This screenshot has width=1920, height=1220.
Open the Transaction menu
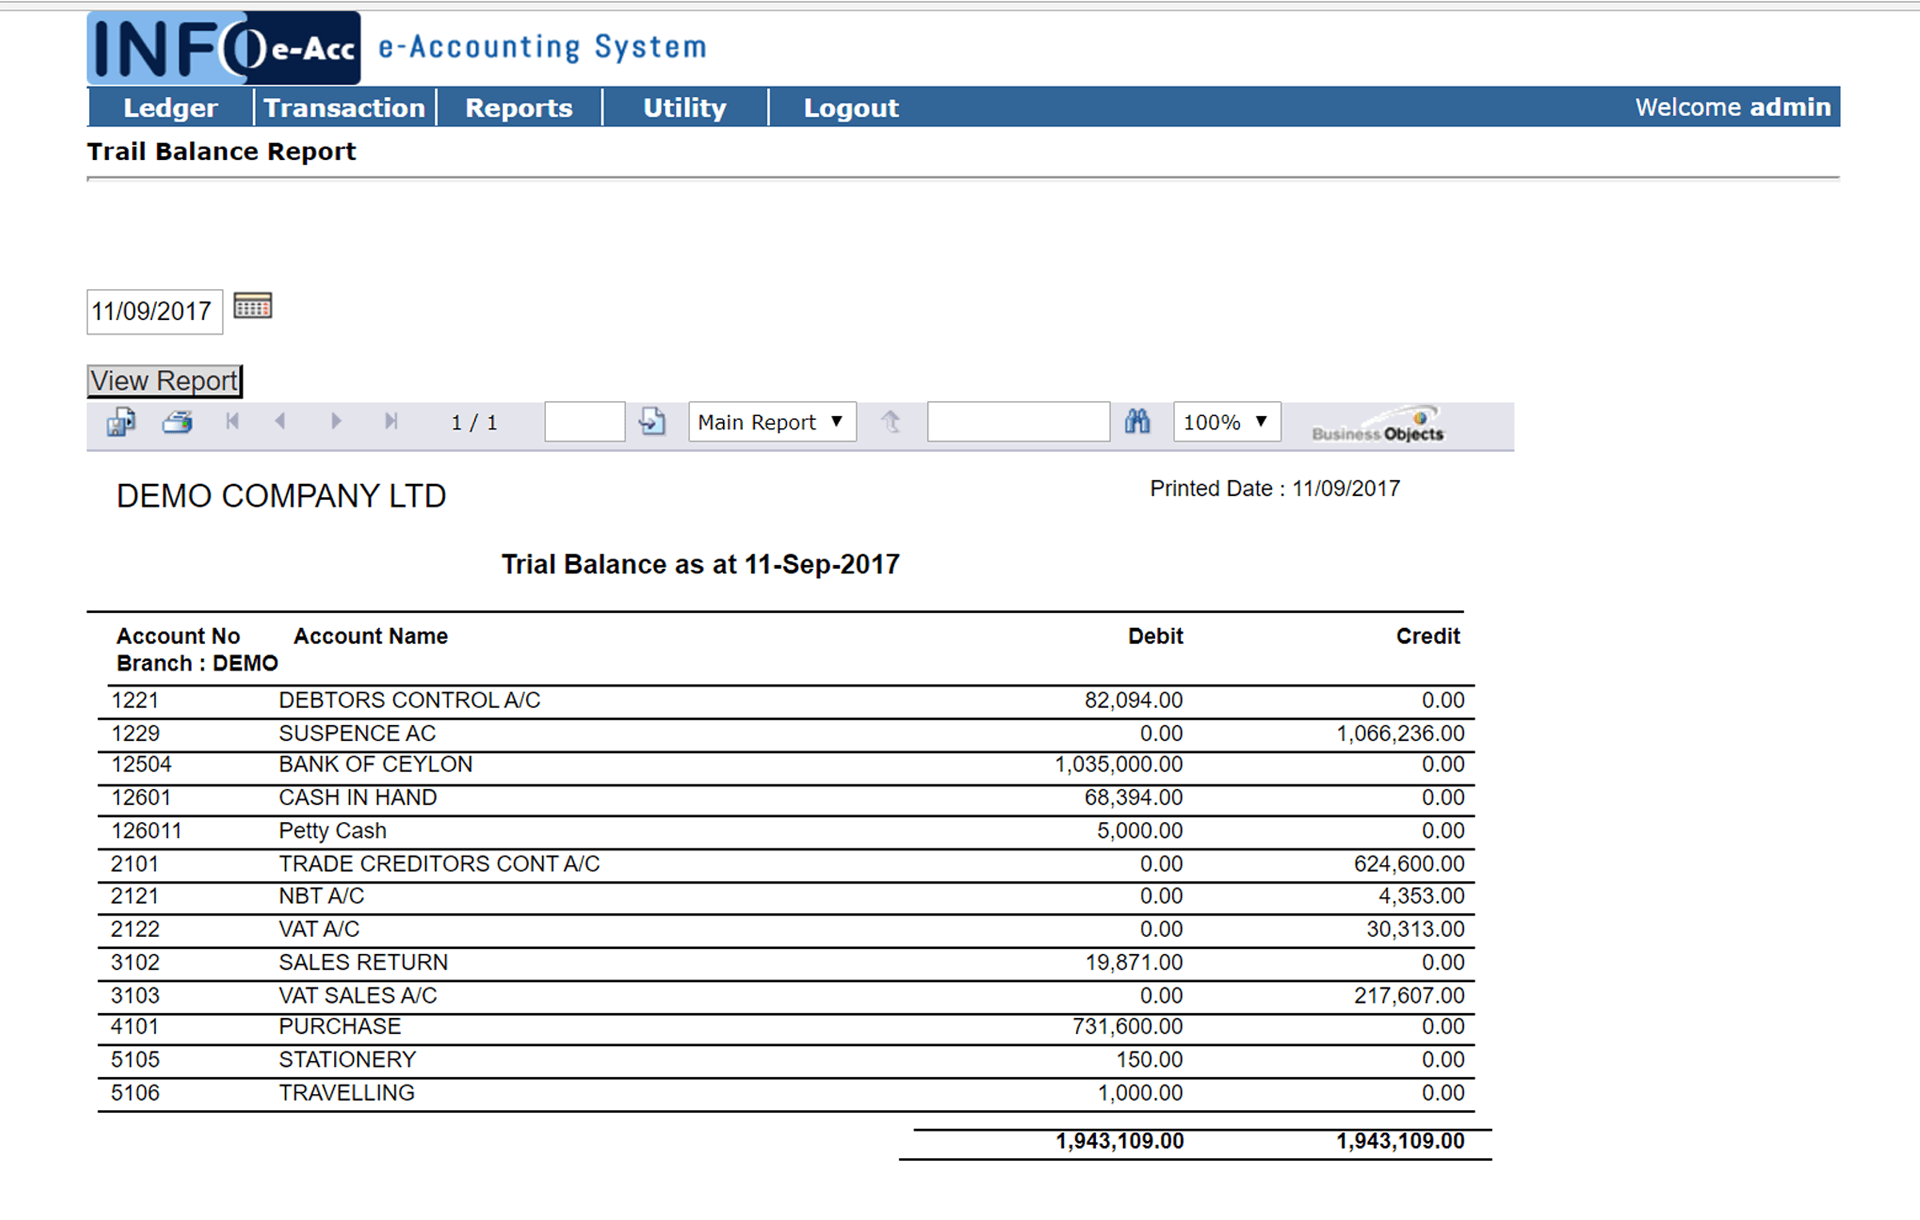pyautogui.click(x=344, y=108)
